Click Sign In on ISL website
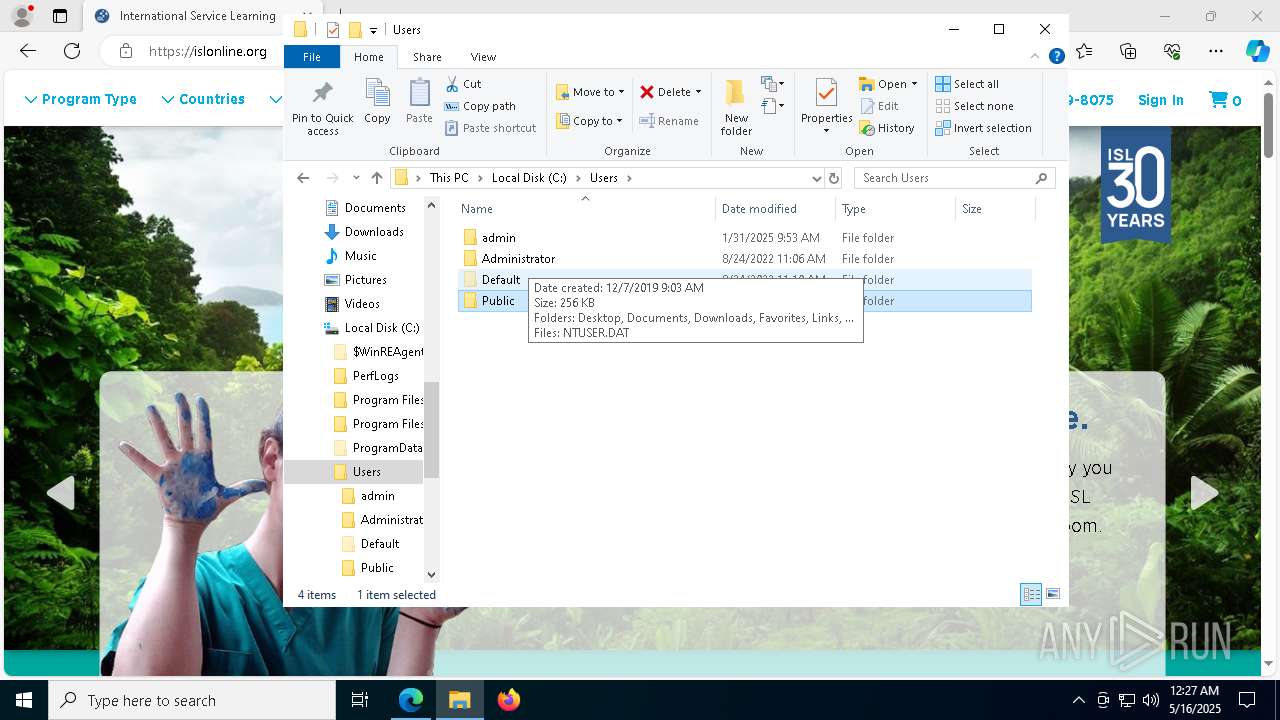 (x=1160, y=100)
